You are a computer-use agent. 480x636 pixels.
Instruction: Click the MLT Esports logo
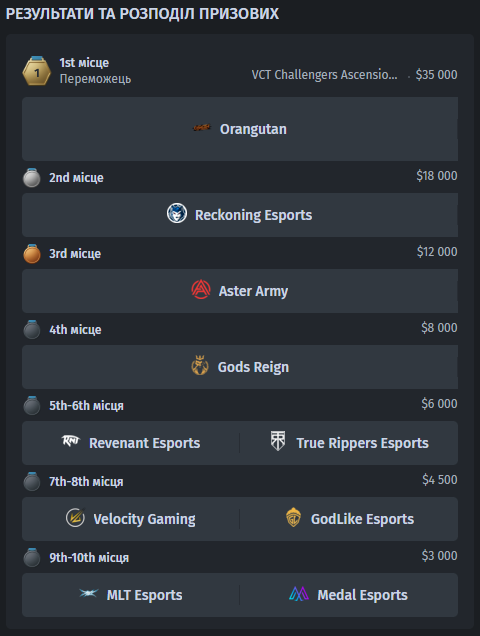pyautogui.click(x=88, y=593)
